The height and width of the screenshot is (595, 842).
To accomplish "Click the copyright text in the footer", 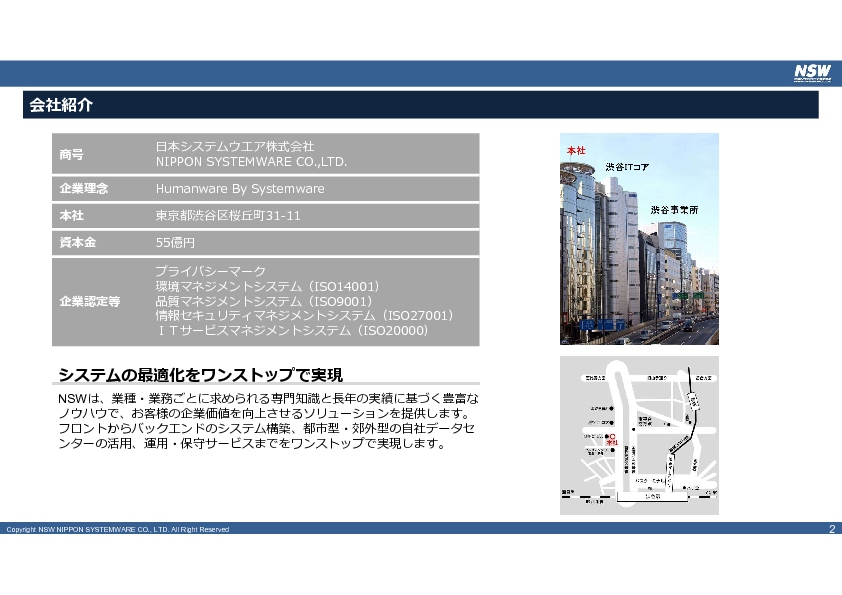I will pos(118,529).
